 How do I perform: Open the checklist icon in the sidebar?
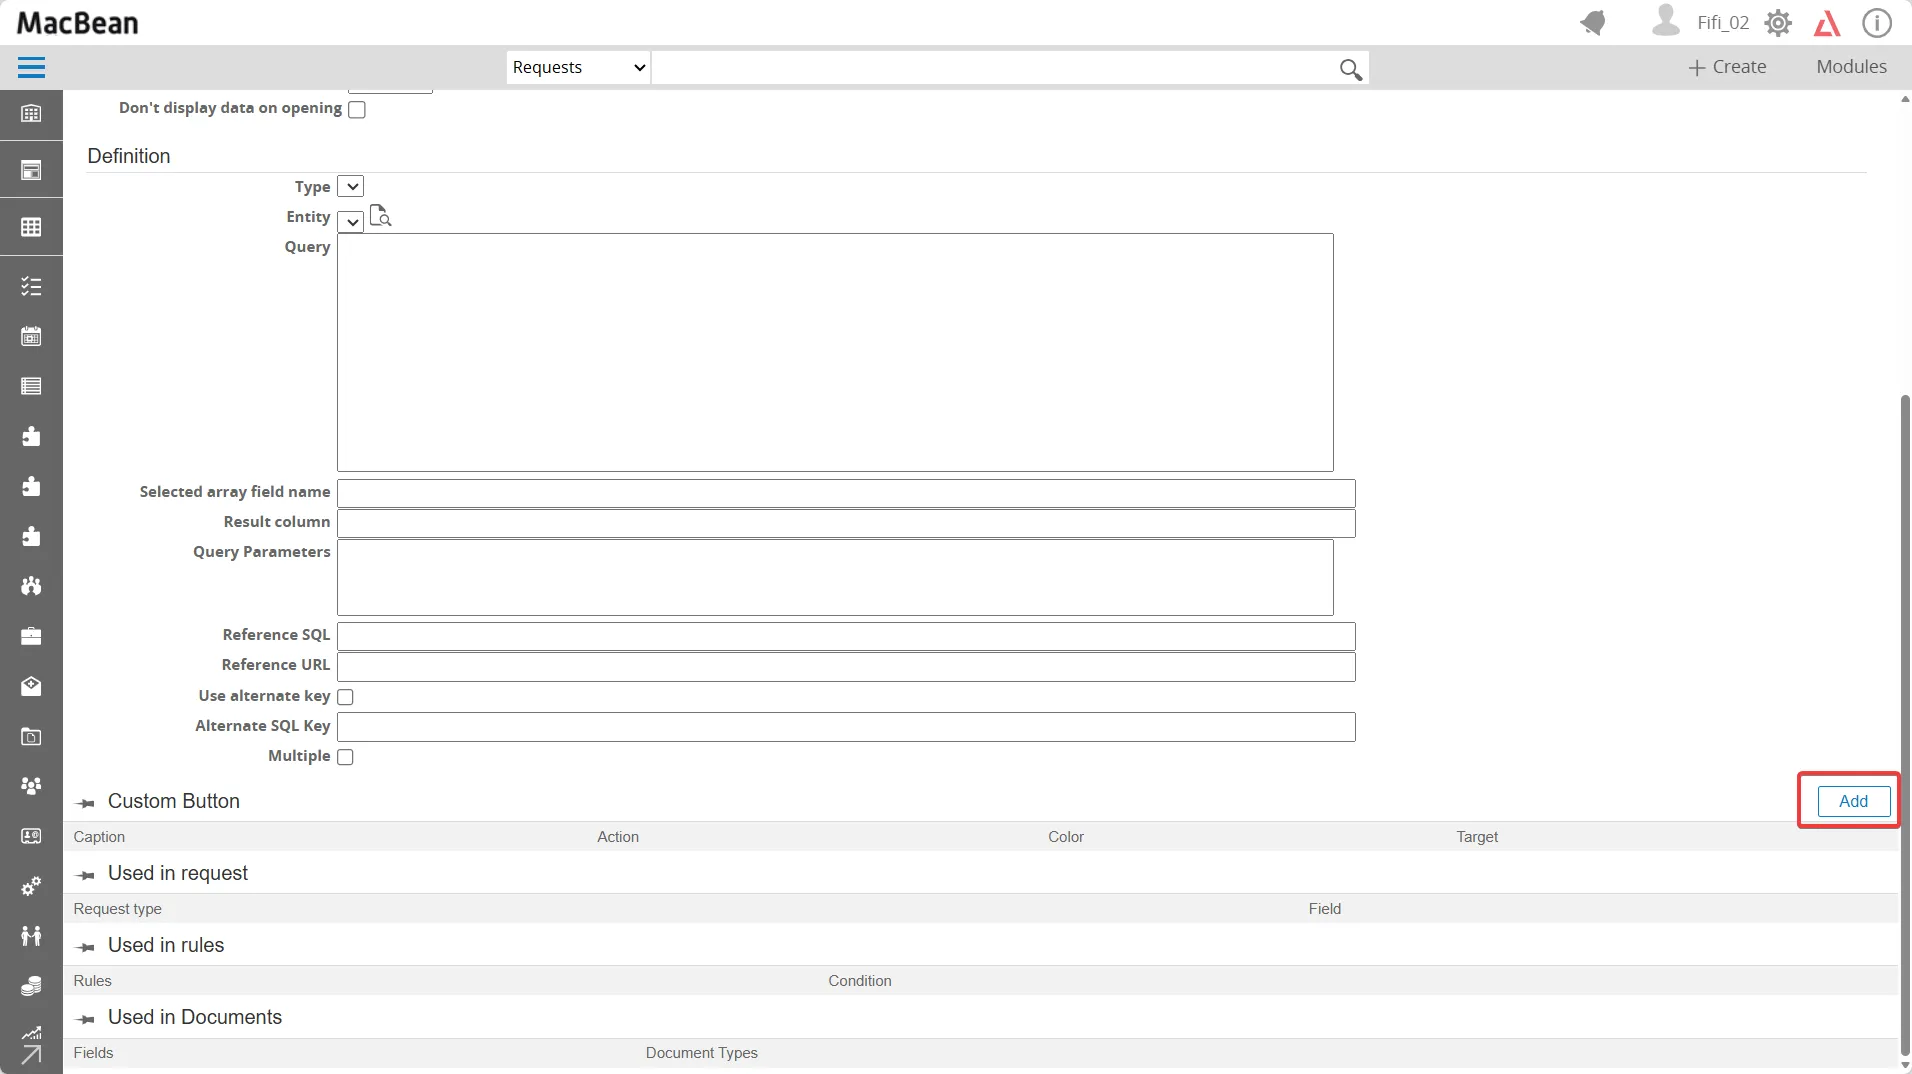click(31, 287)
